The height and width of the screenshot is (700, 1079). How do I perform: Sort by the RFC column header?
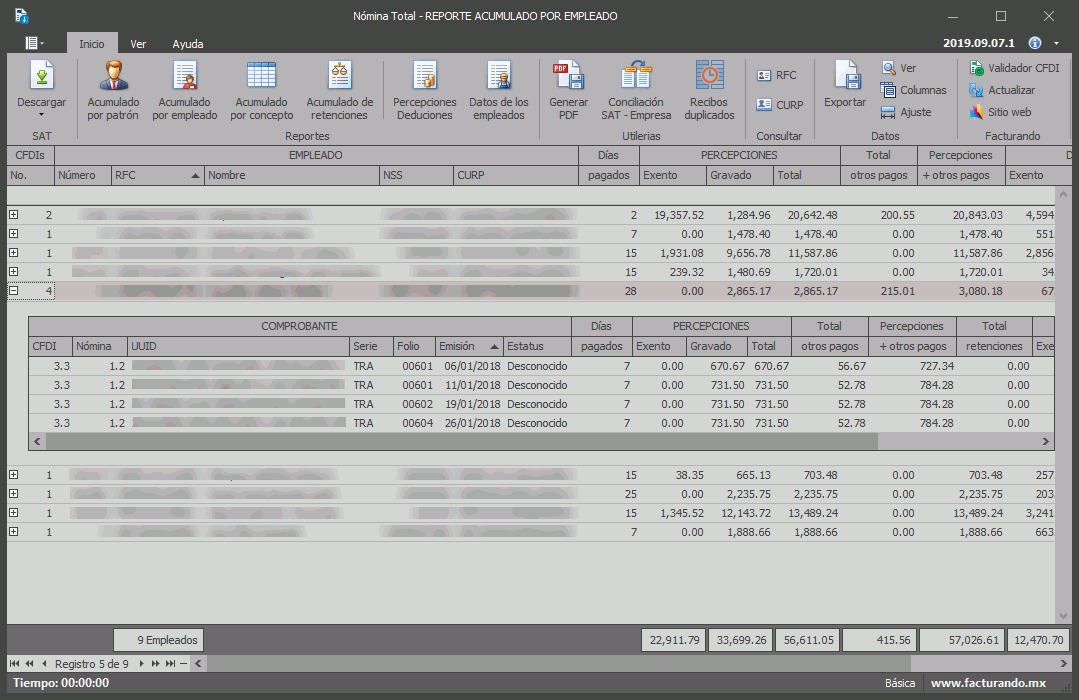(x=157, y=175)
